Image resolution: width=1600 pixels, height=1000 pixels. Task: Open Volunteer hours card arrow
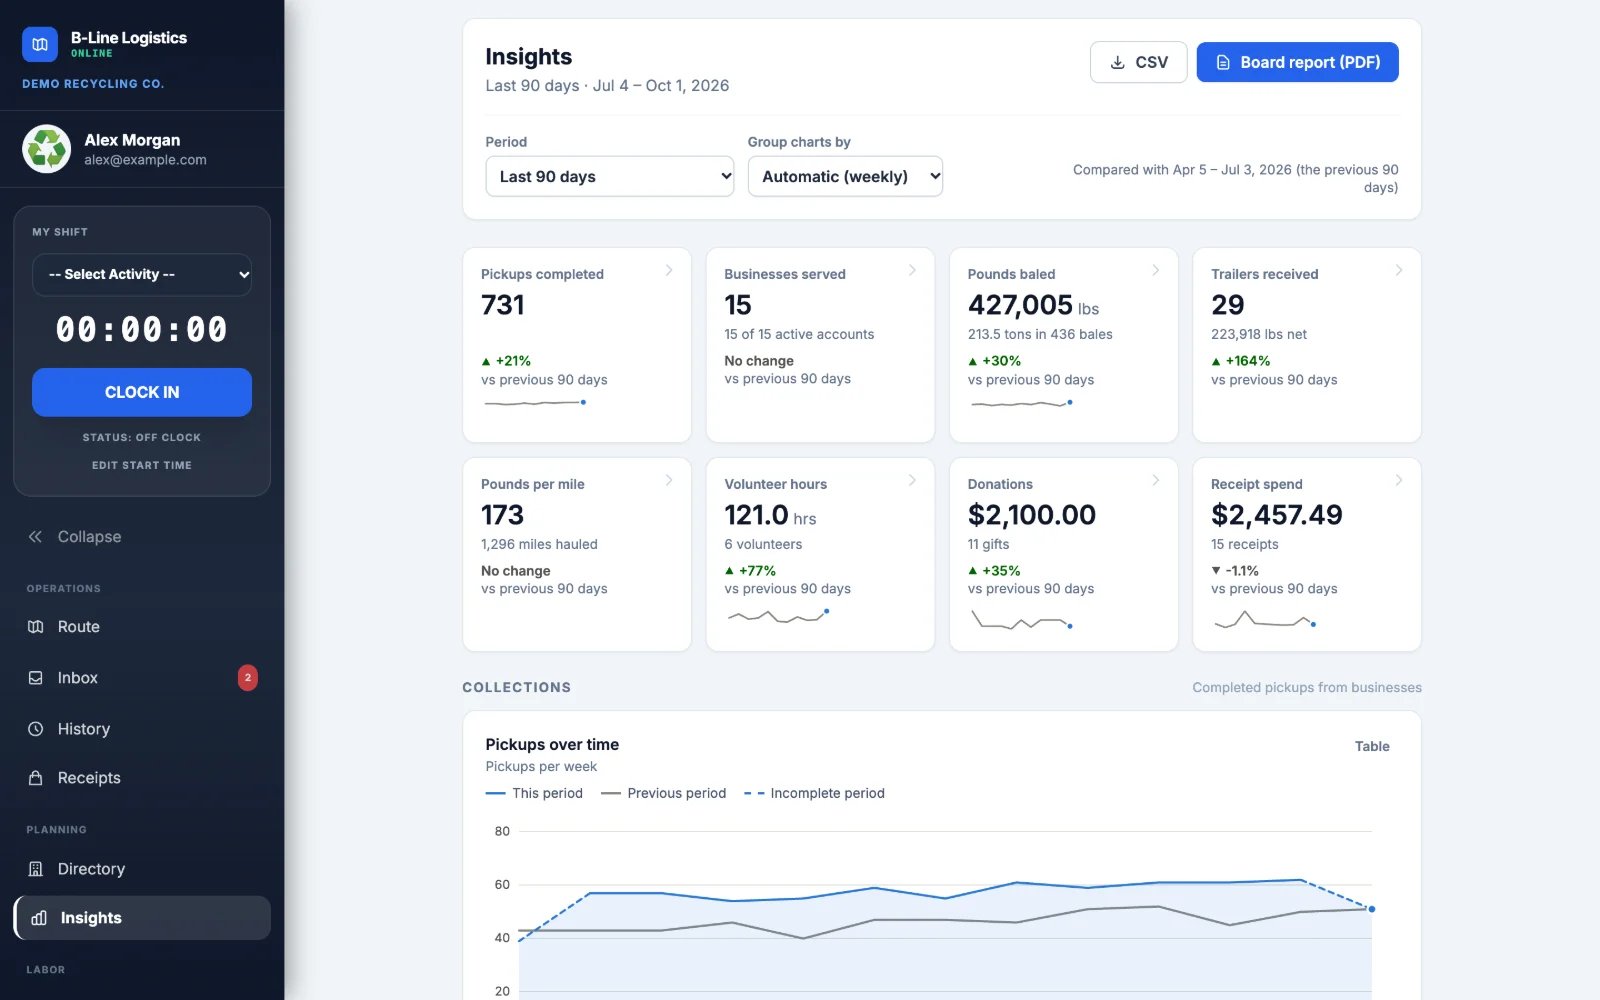912,480
